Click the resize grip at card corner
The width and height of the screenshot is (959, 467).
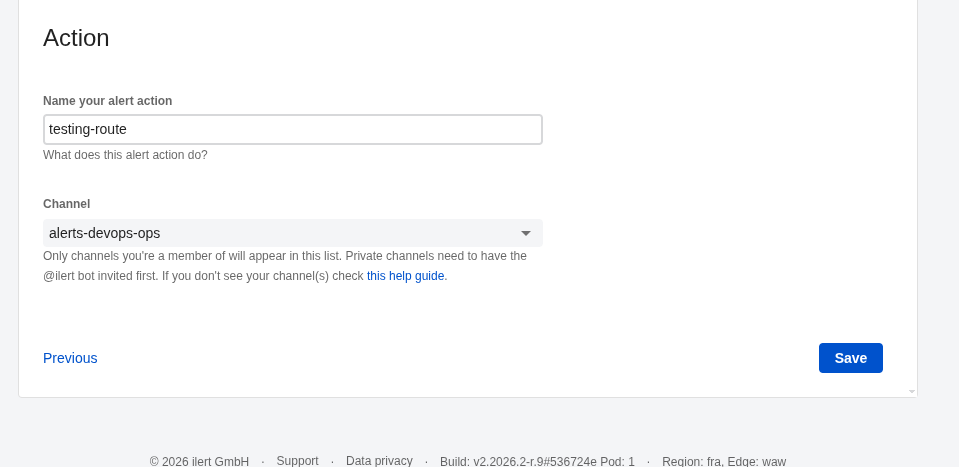point(911,391)
